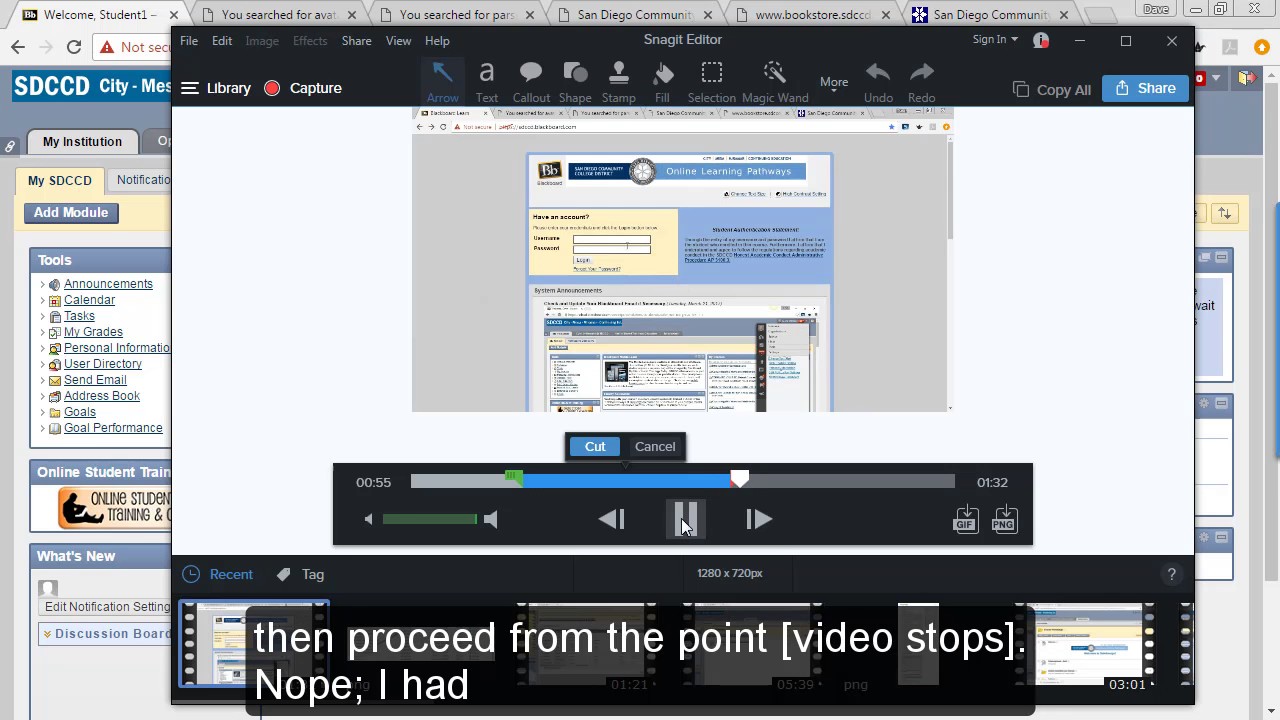Open User Directory link

point(103,364)
